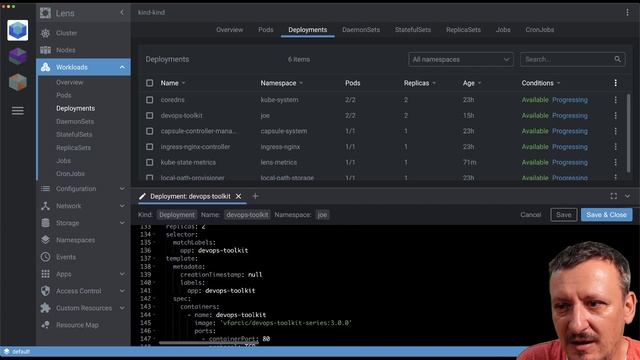Viewport: 640px width, 360px height.
Task: Open the hamburger menu in the cluster bar
Action: pos(18,111)
